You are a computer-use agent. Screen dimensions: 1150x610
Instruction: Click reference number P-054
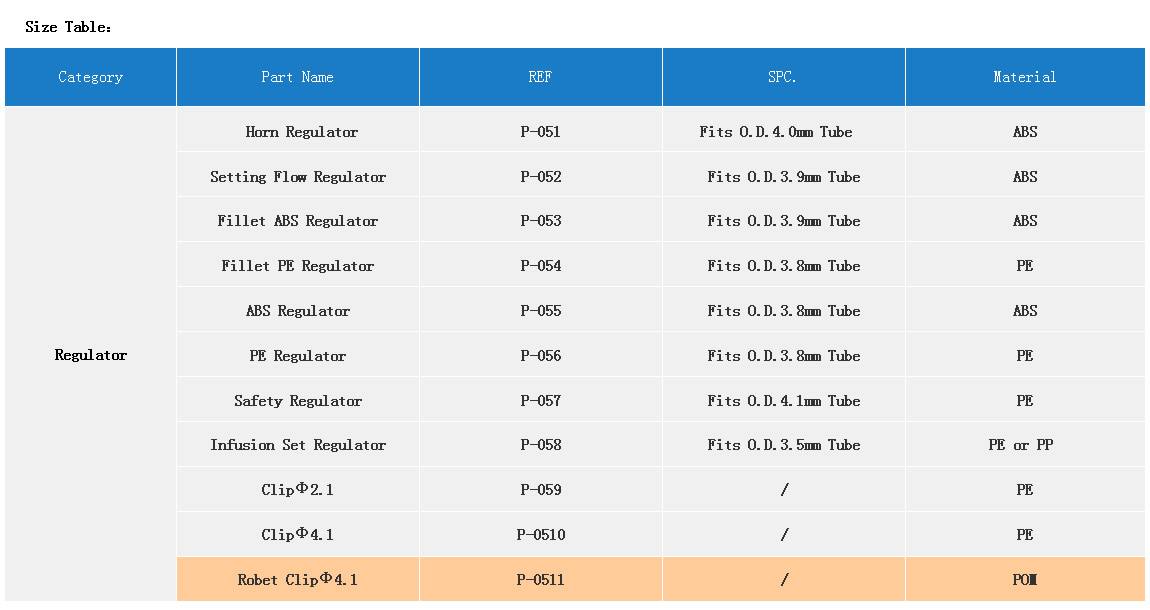click(x=541, y=266)
